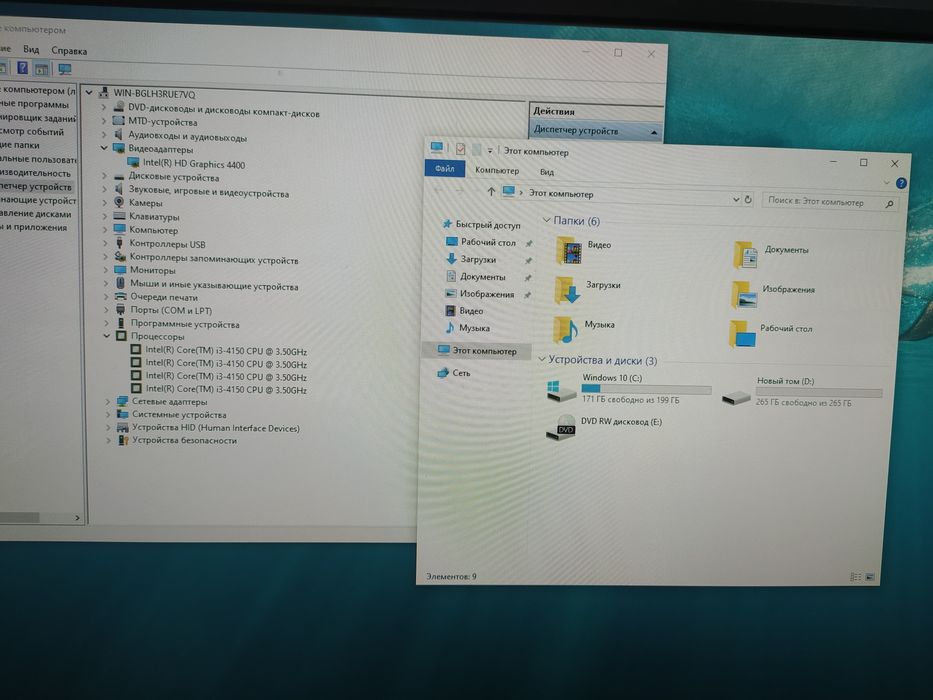Open Музыка in Quick access sidebar
Viewport: 933px width, 700px height.
467,327
